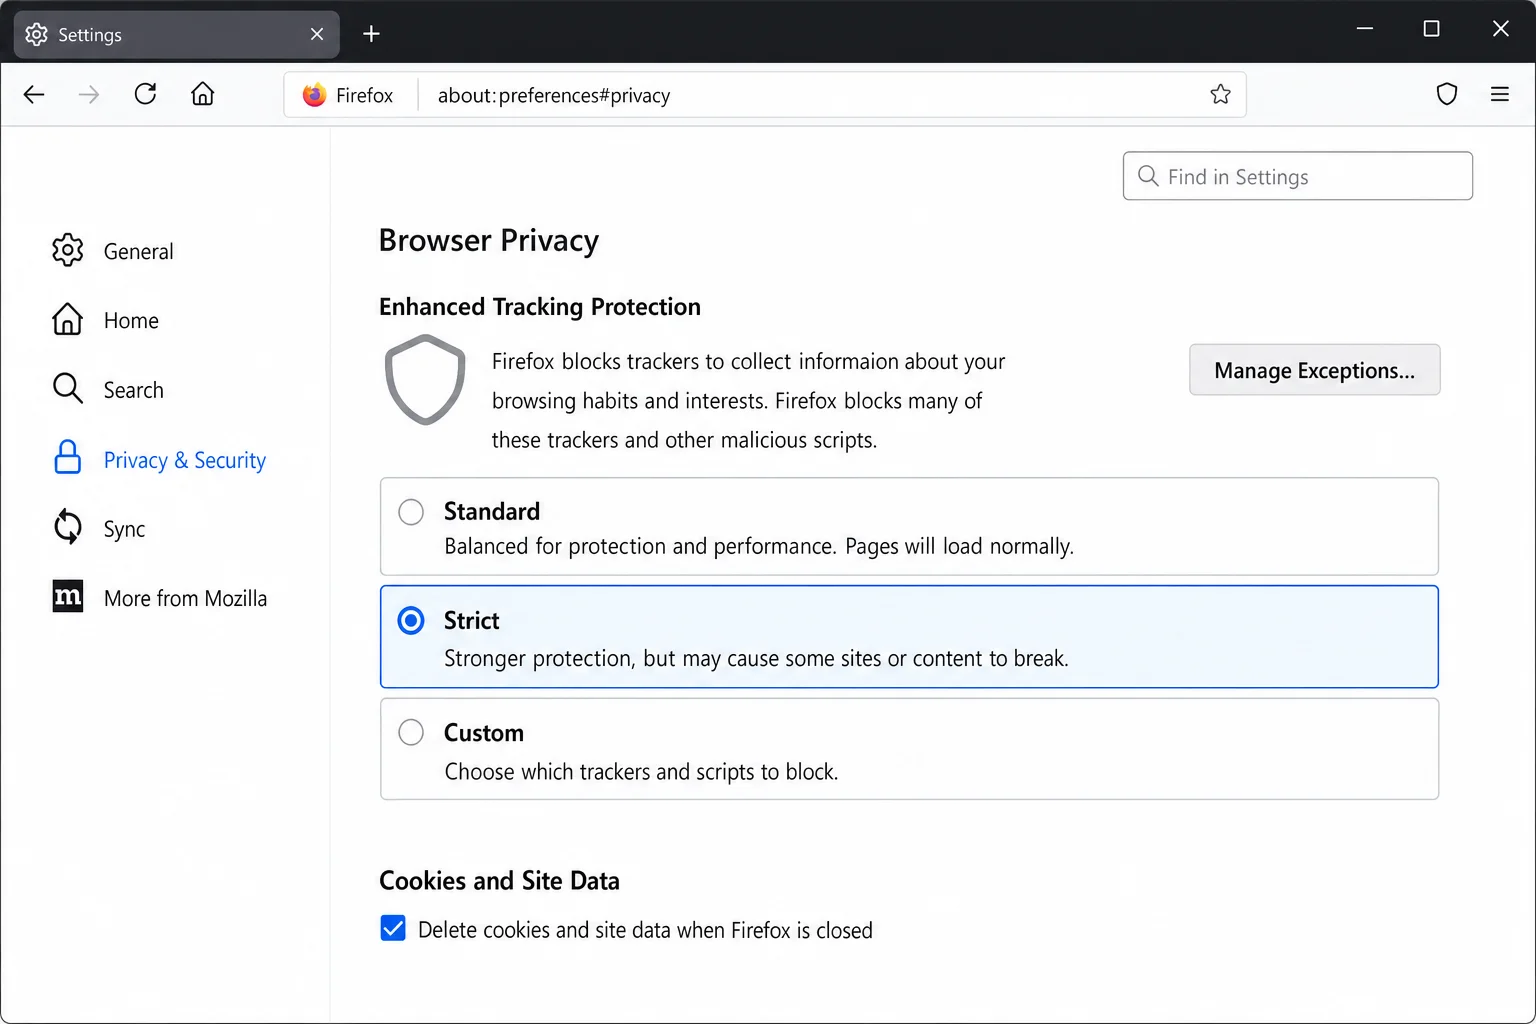
Task: Click the Privacy & Security lock icon
Action: 67,457
